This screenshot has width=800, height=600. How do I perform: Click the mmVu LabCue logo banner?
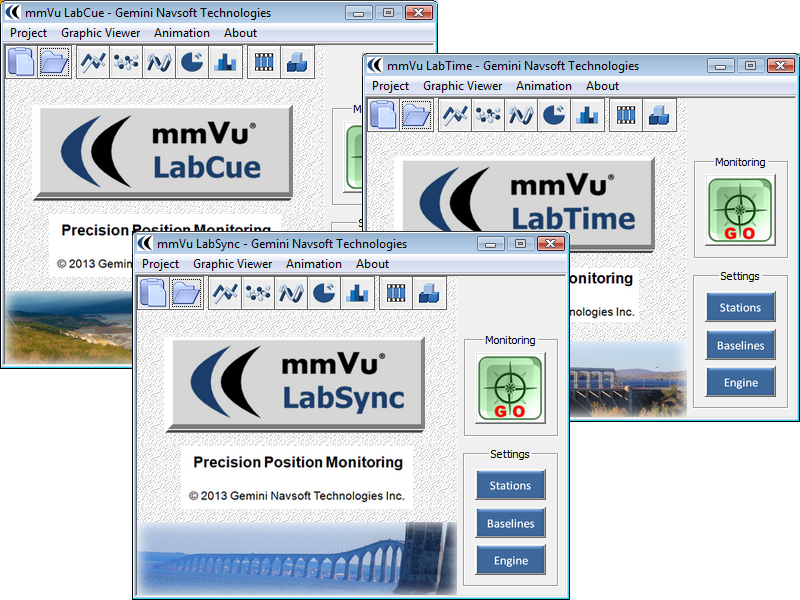[x=164, y=152]
